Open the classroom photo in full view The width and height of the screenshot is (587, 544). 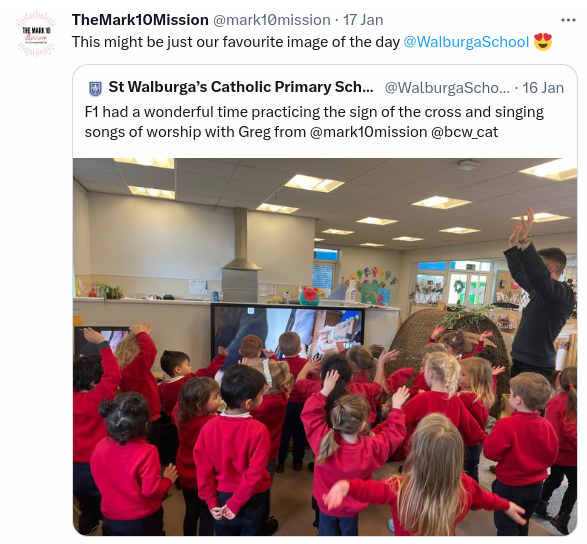pos(325,347)
